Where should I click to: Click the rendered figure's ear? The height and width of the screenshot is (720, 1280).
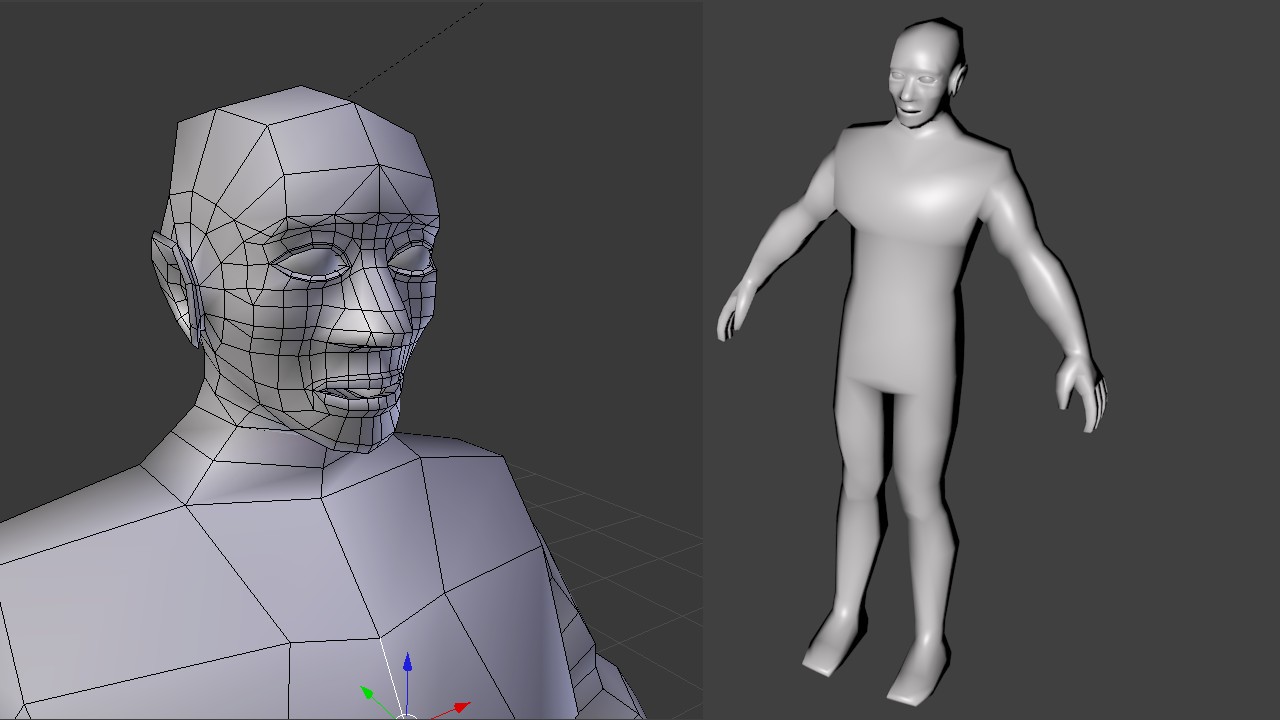point(960,76)
